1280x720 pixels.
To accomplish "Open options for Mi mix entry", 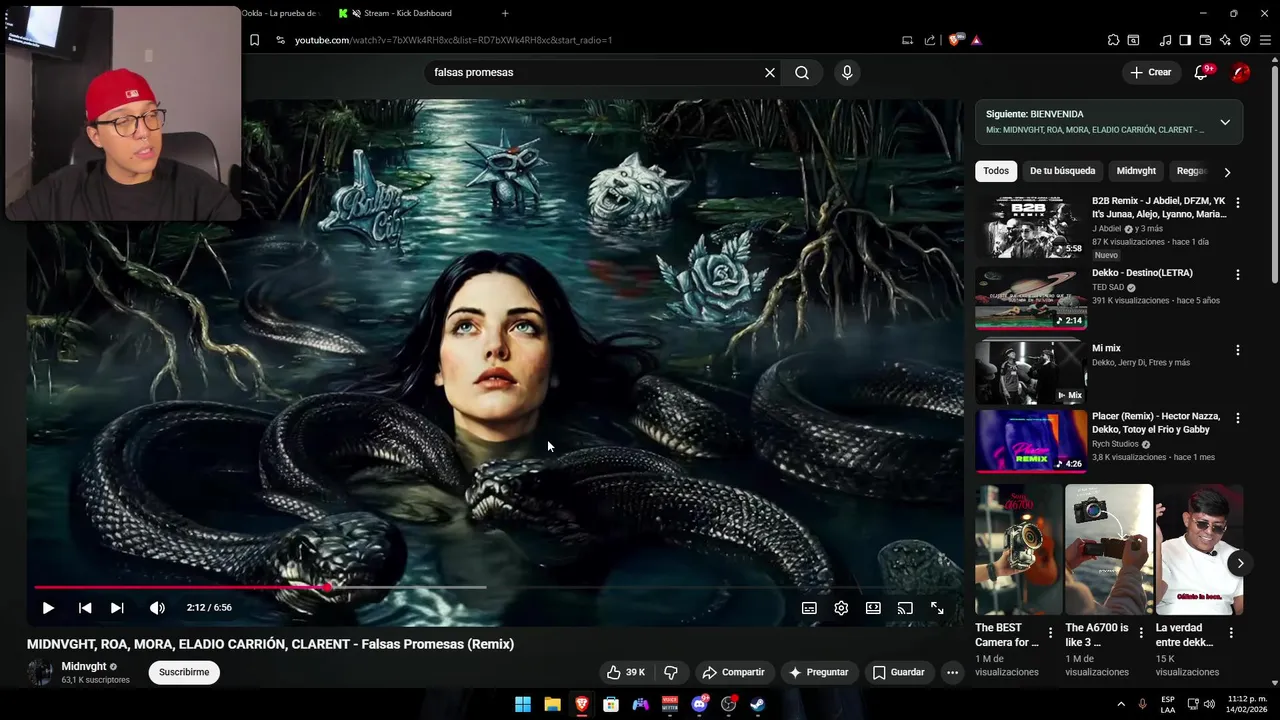I will 1238,350.
